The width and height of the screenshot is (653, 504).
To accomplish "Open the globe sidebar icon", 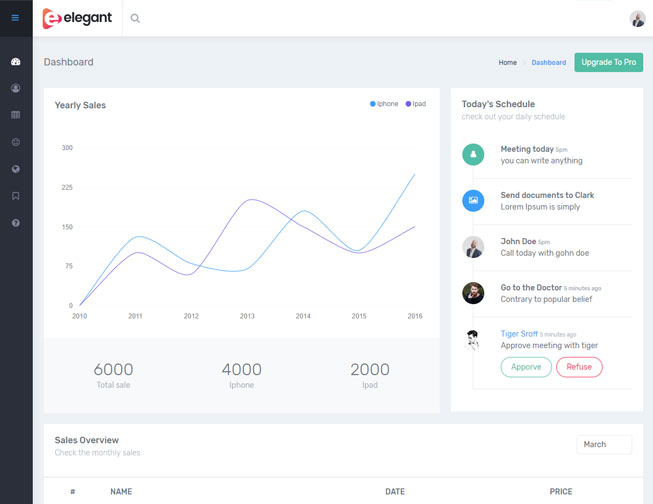I will (x=16, y=169).
